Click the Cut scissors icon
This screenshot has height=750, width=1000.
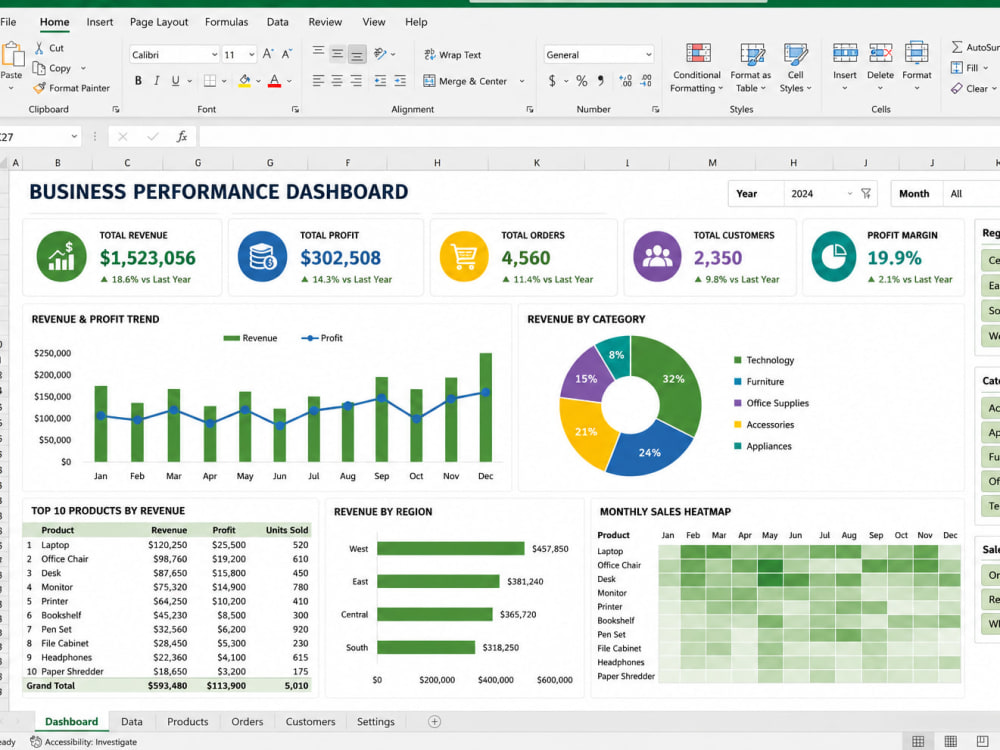(40, 48)
